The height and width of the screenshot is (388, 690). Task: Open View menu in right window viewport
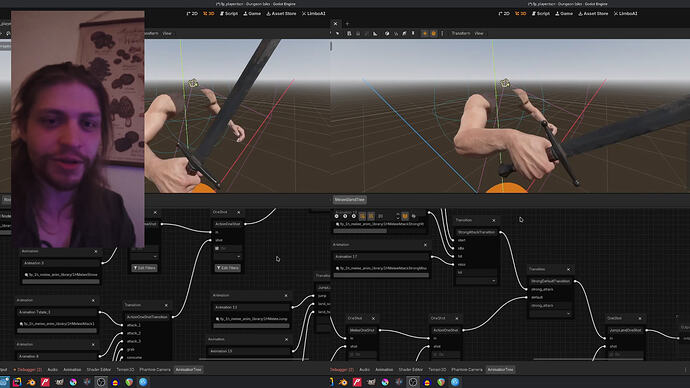[x=479, y=33]
